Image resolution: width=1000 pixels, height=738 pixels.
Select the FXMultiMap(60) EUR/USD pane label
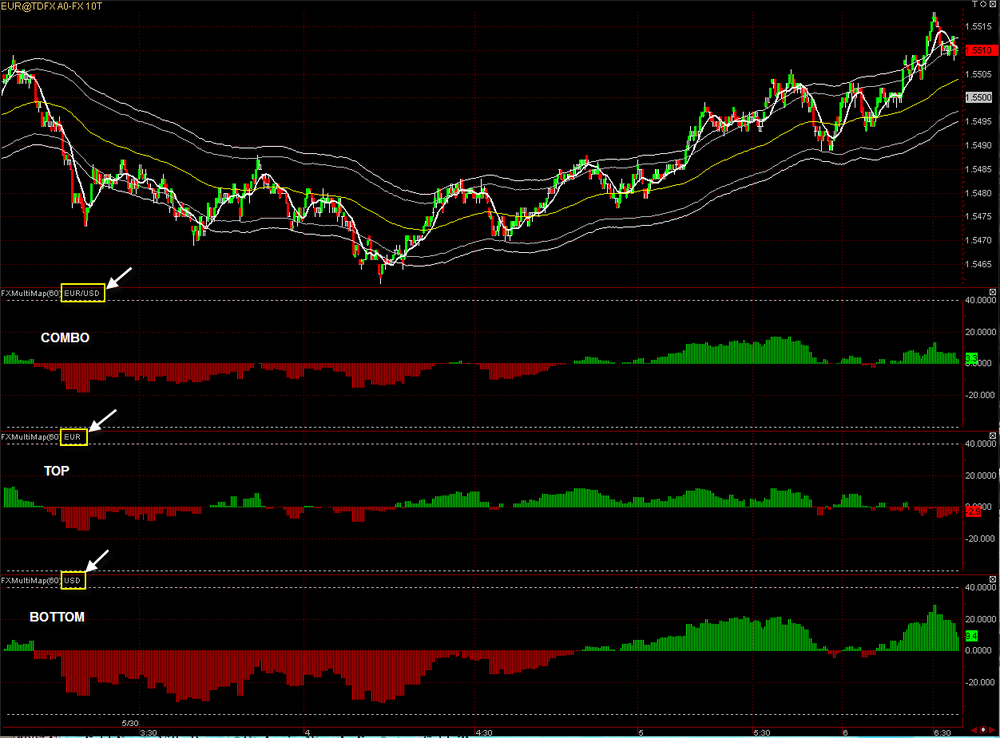click(x=50, y=293)
